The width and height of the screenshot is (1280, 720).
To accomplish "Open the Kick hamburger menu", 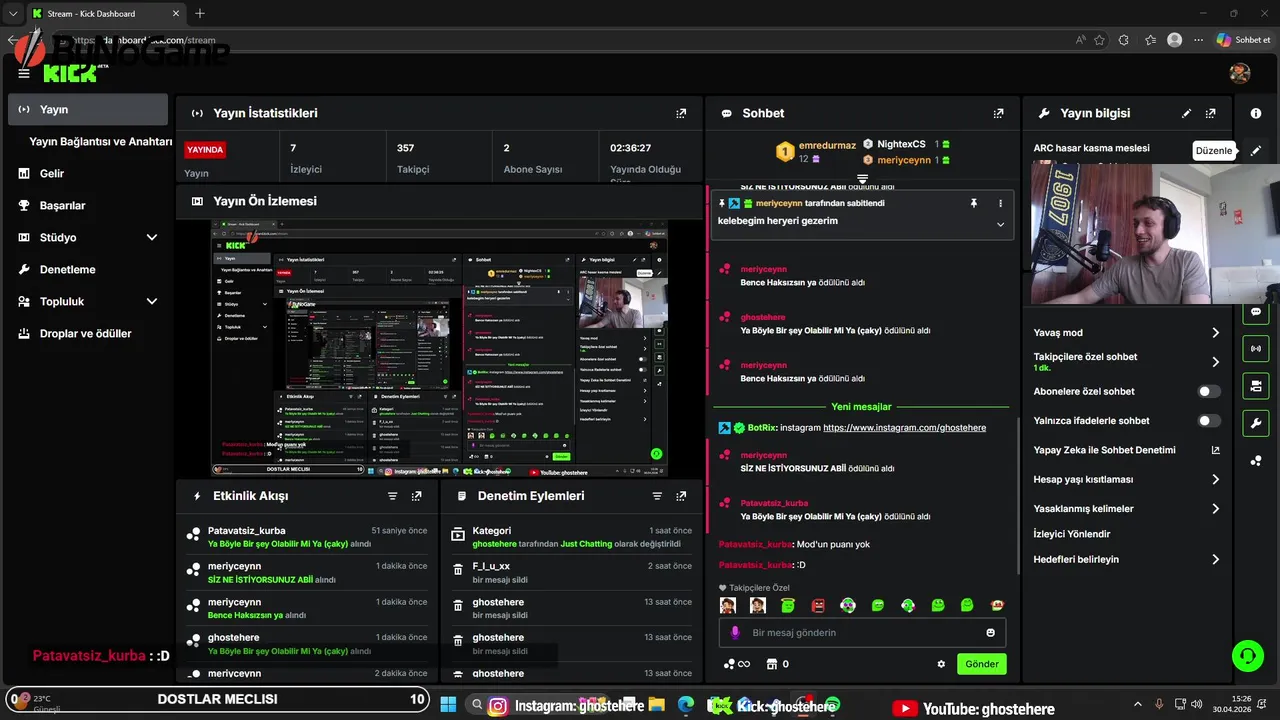I will coord(24,73).
